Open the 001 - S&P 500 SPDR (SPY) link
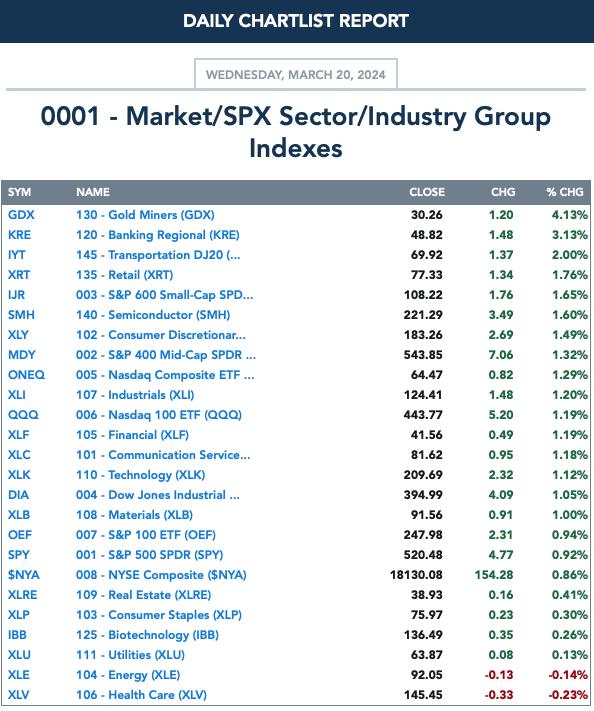The image size is (594, 711). point(149,555)
